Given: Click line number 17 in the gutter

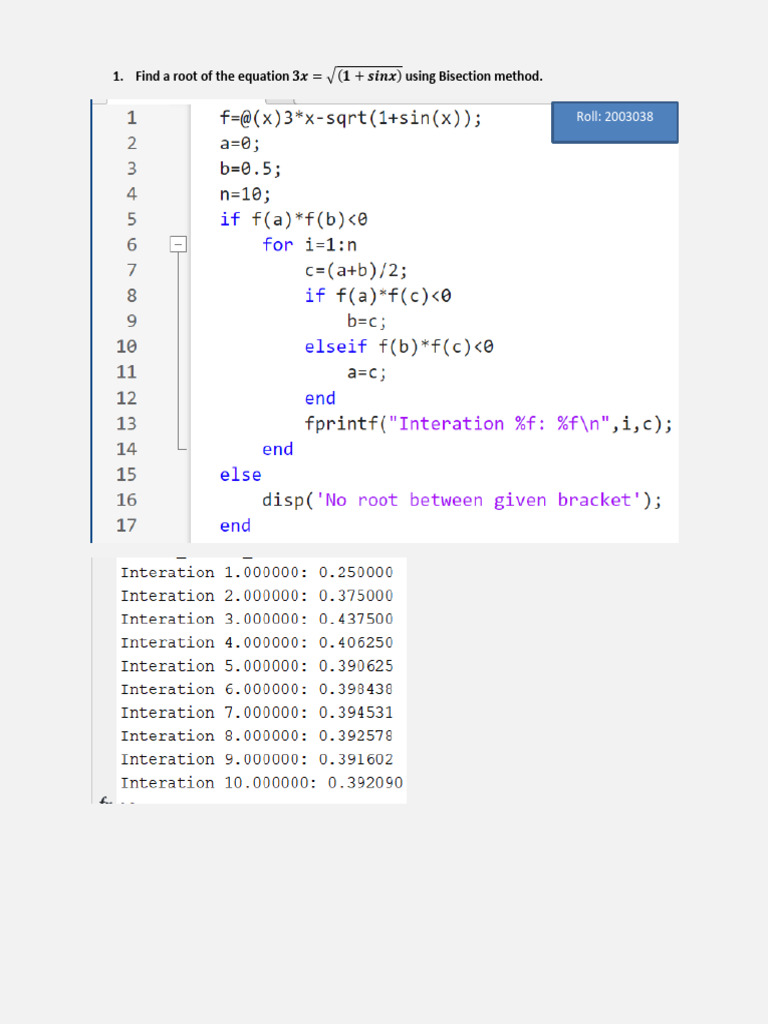Looking at the screenshot, I should pyautogui.click(x=127, y=525).
